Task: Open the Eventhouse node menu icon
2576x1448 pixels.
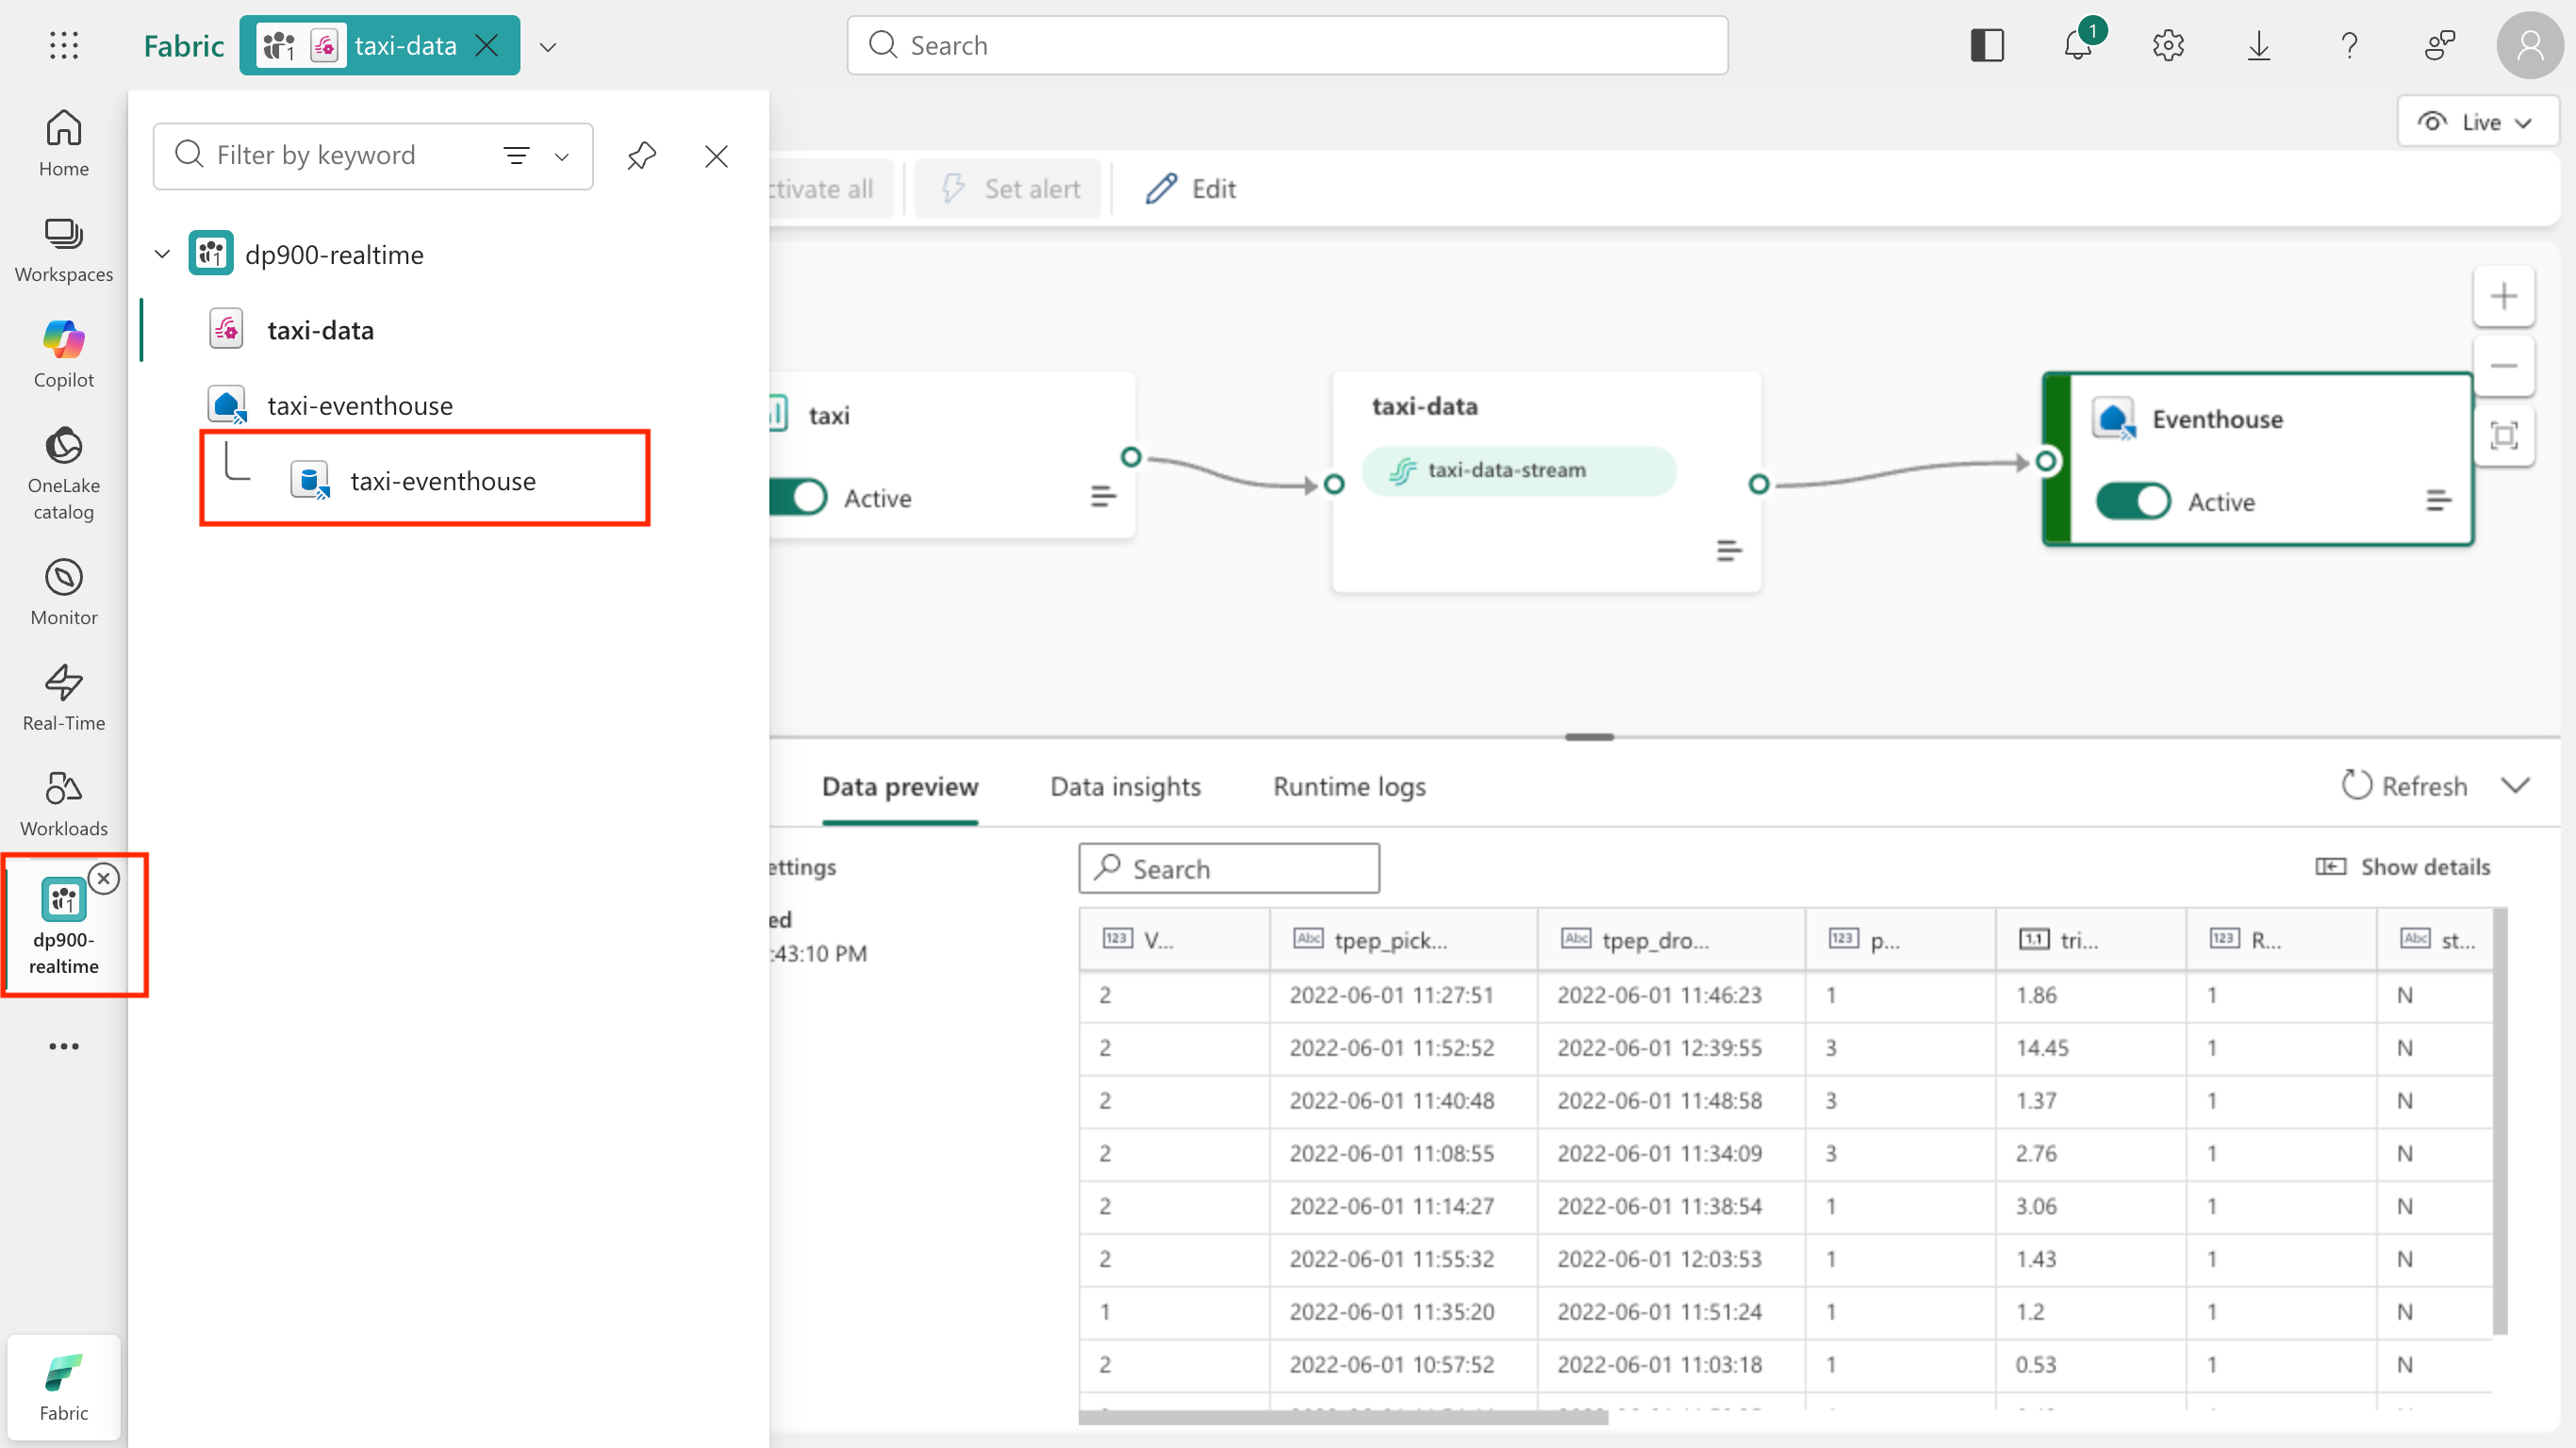Action: coord(2438,500)
